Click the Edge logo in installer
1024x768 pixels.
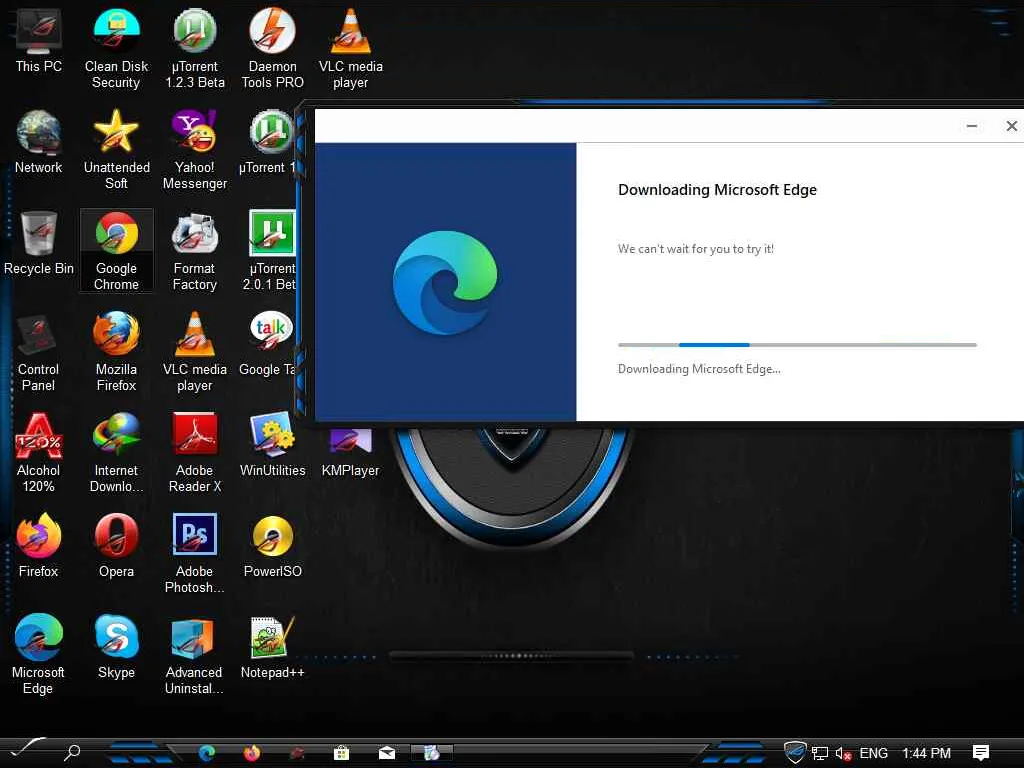(x=445, y=282)
